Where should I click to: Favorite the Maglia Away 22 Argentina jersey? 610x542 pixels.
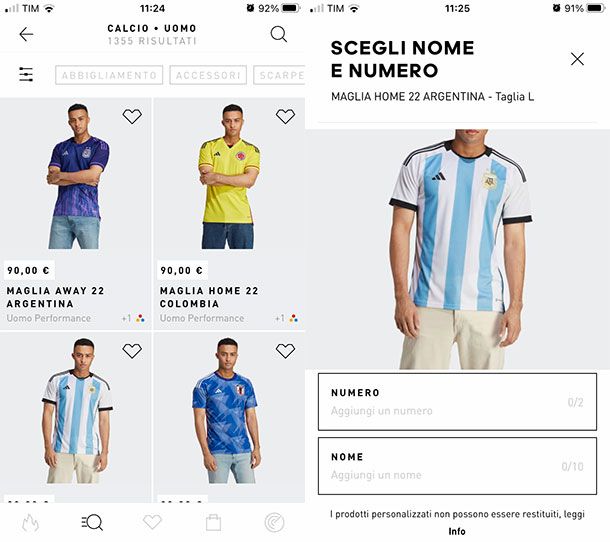132,116
